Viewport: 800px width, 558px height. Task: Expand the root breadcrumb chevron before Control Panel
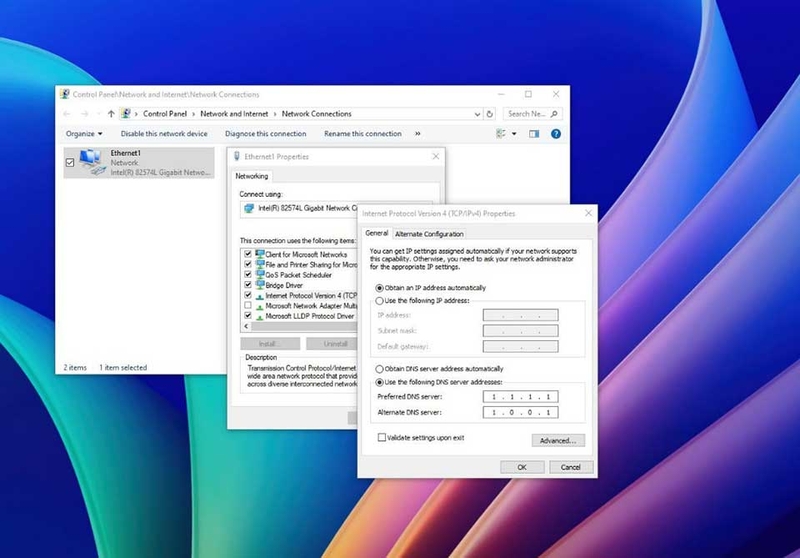(136, 114)
